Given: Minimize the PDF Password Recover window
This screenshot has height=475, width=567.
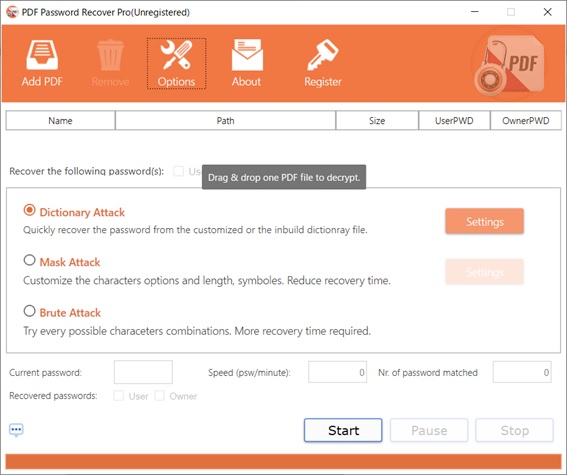Looking at the screenshot, I should click(475, 12).
